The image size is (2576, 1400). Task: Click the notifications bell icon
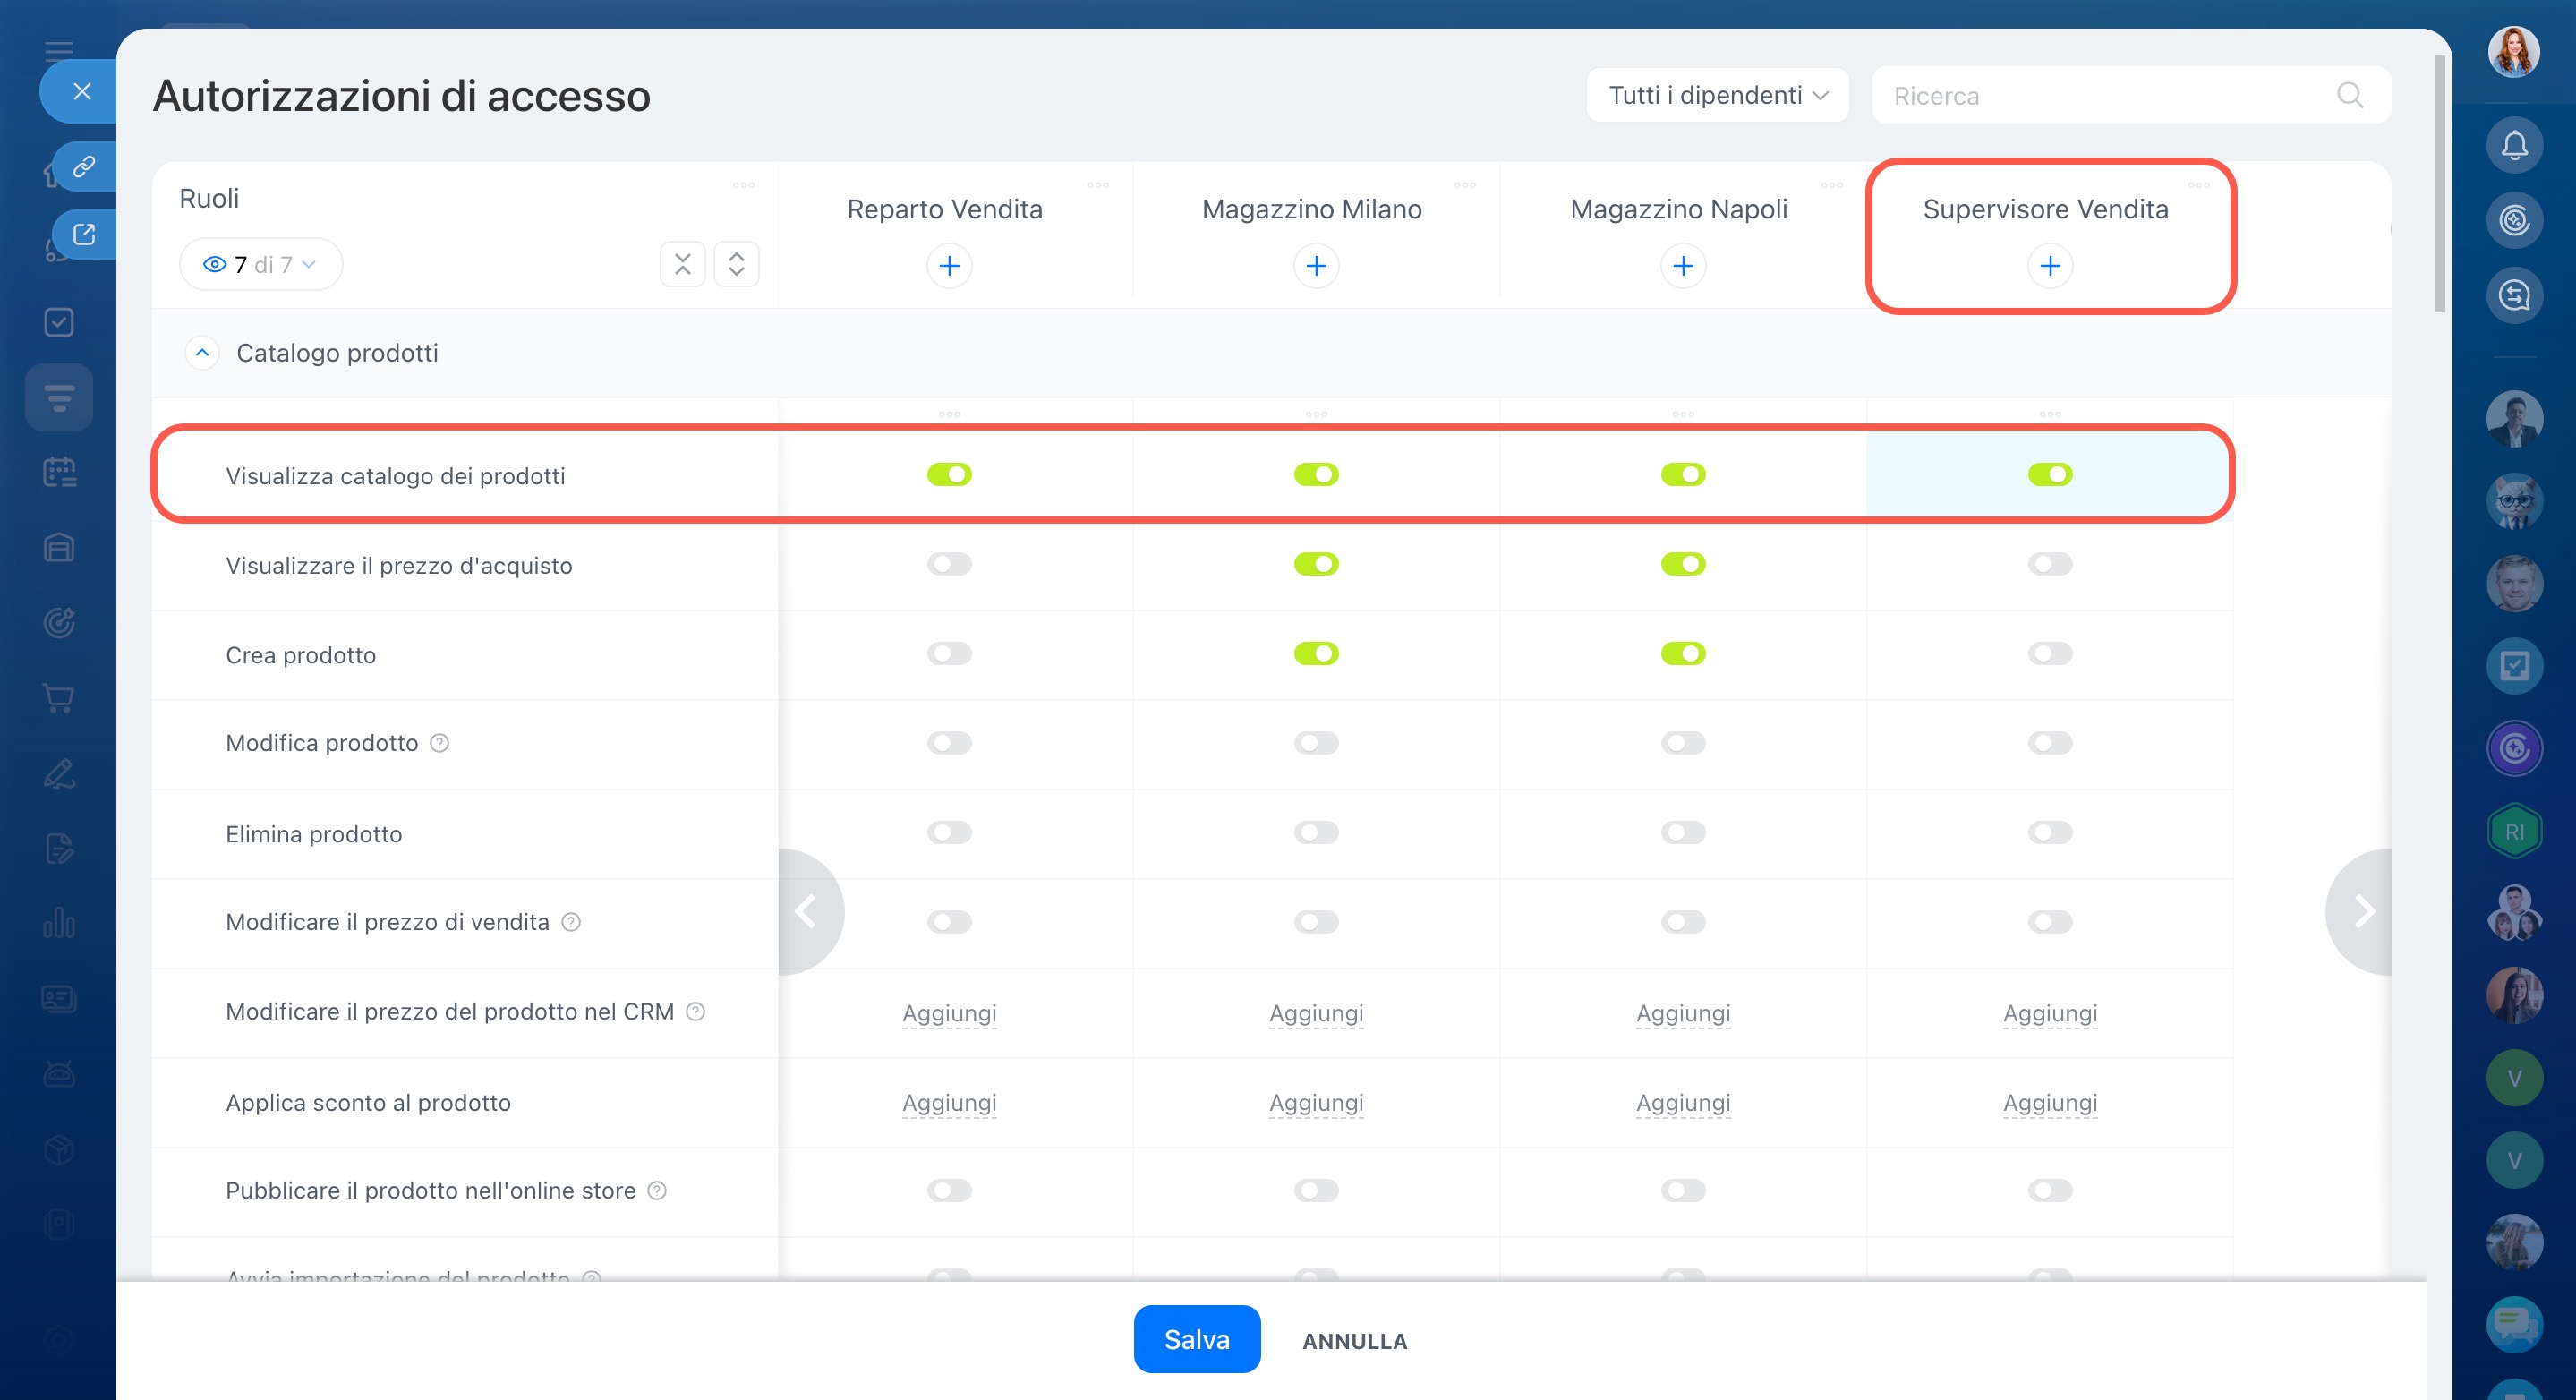tap(2514, 146)
